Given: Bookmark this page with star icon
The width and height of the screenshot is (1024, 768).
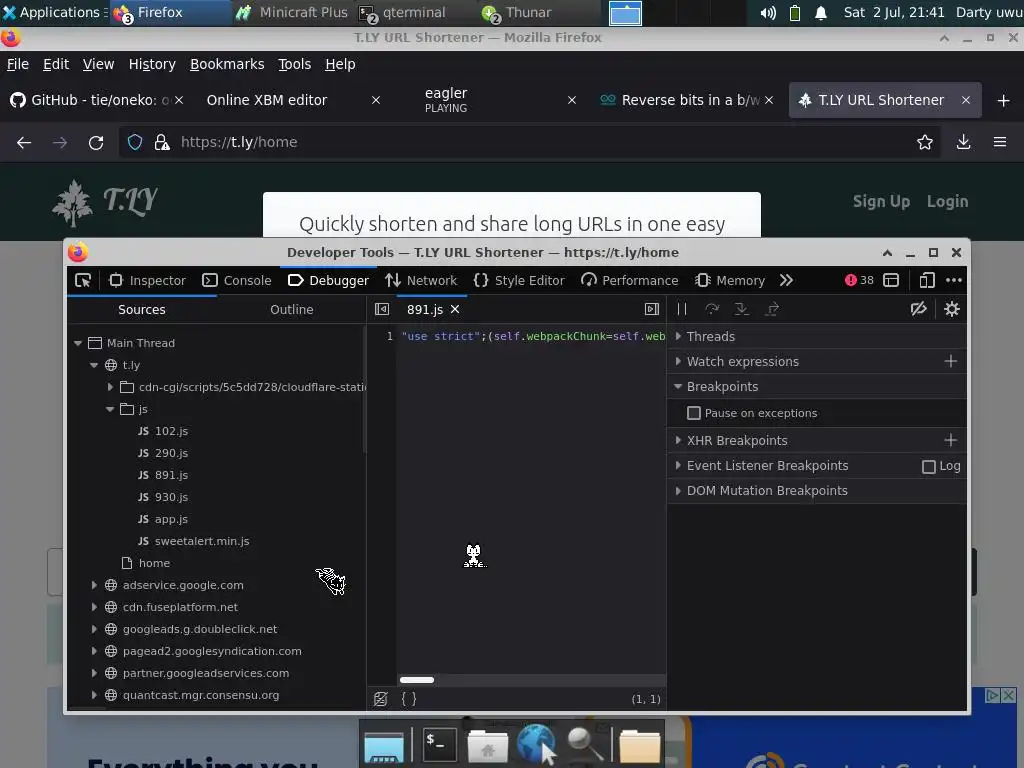Looking at the screenshot, I should pyautogui.click(x=925, y=142).
